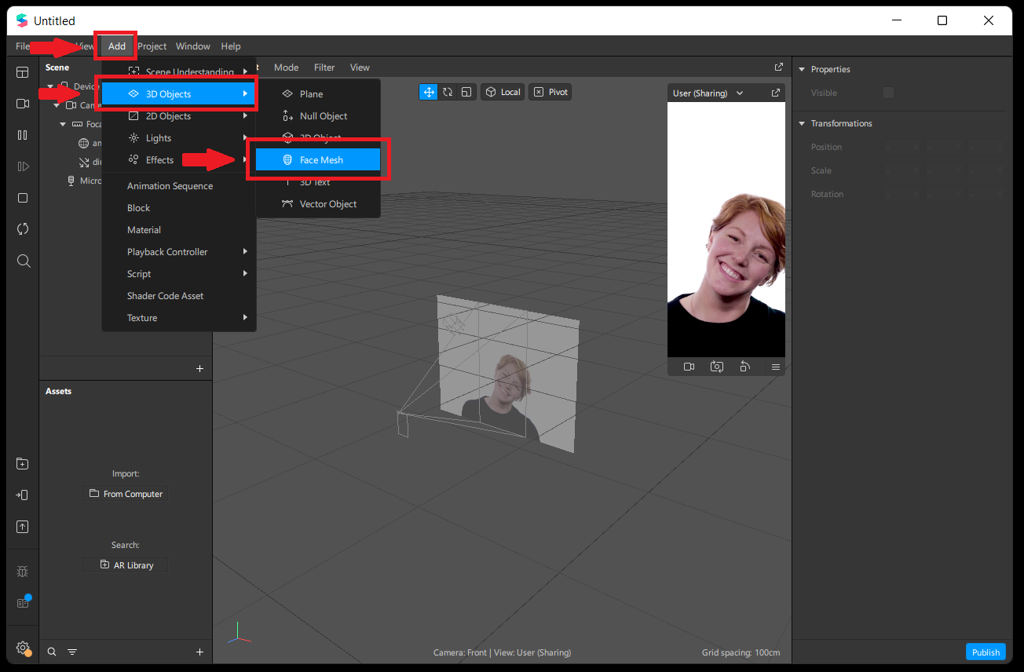Import assets From Computer
The height and width of the screenshot is (672, 1024).
125,494
